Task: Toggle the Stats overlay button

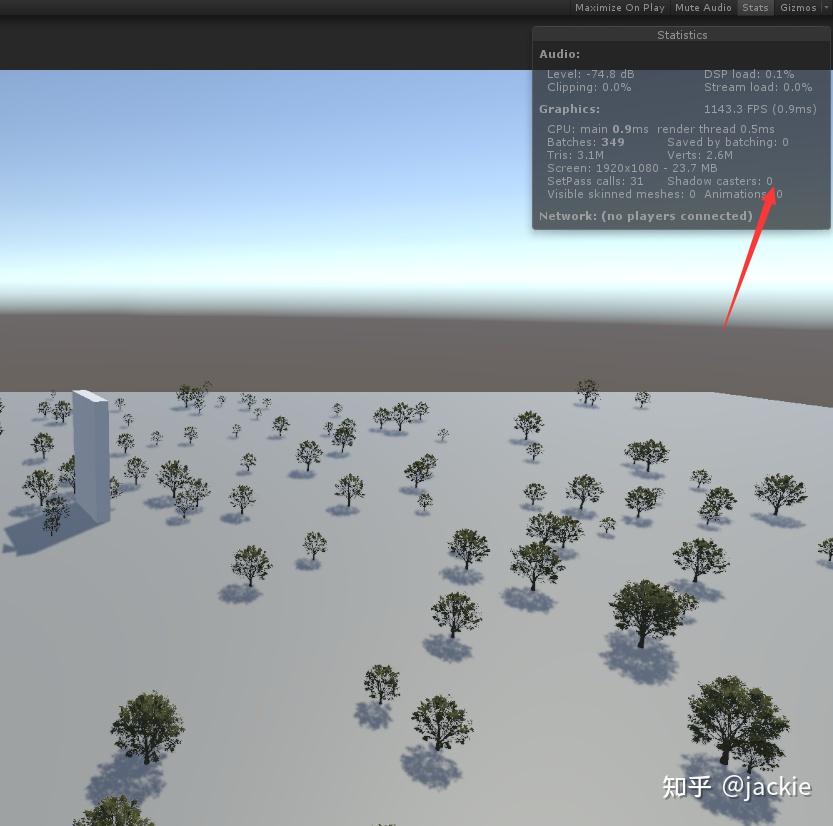Action: pos(755,7)
